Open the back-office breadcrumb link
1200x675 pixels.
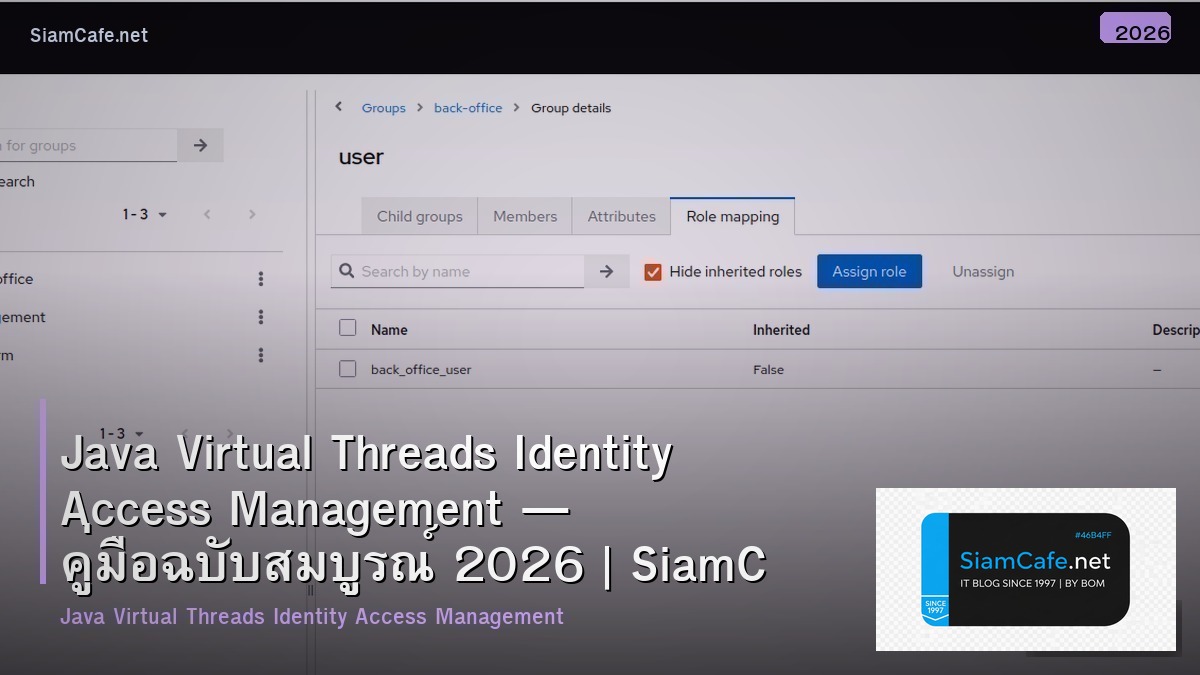click(x=468, y=107)
